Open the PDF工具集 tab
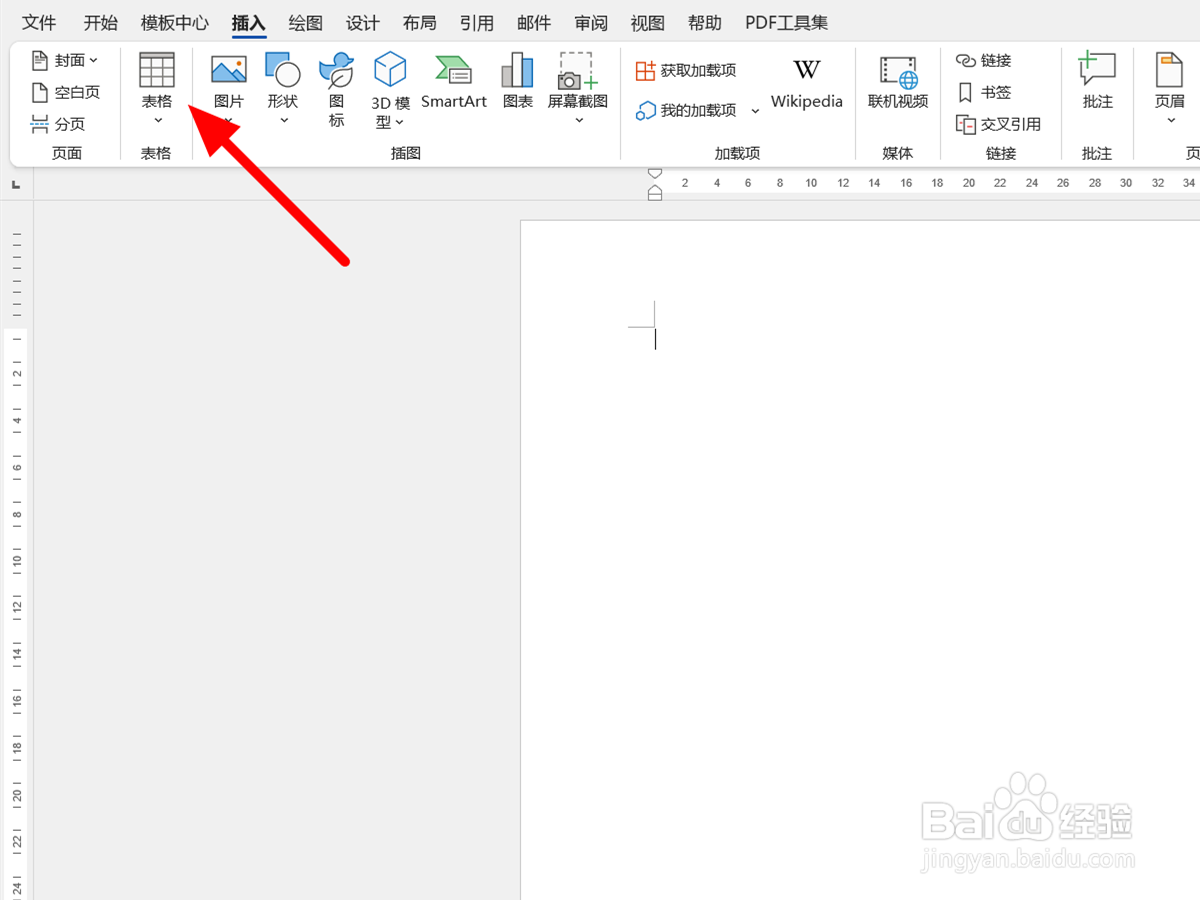Viewport: 1200px width, 900px height. [787, 22]
